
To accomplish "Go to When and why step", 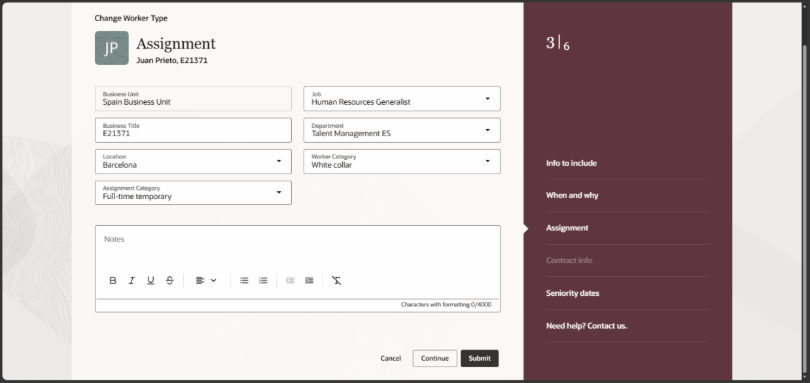I will point(572,195).
